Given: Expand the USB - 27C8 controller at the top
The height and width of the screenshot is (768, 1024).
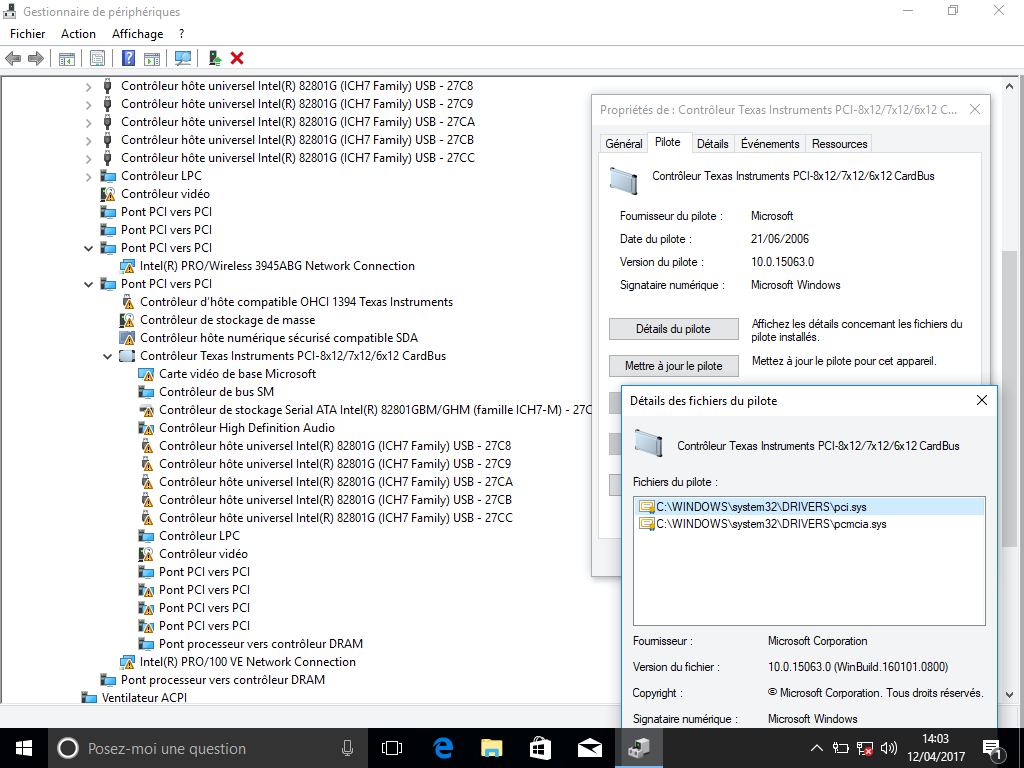Looking at the screenshot, I should [x=89, y=86].
